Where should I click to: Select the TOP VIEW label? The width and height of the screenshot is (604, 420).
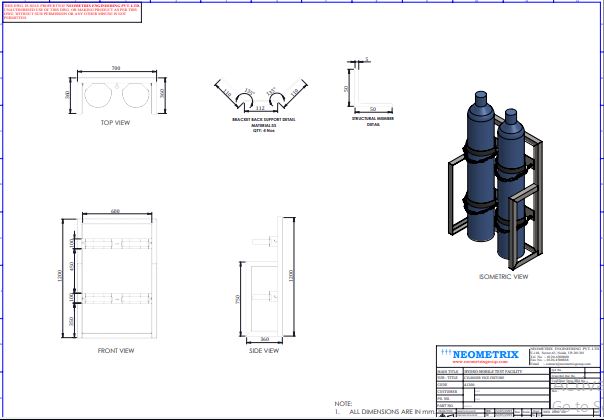click(115, 122)
